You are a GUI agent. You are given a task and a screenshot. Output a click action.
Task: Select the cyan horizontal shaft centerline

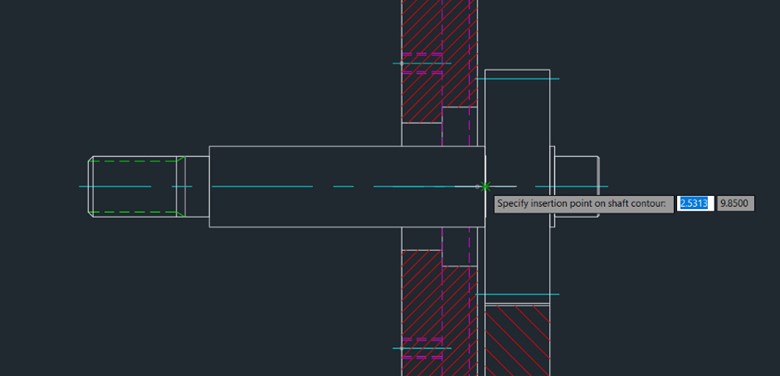coord(343,187)
